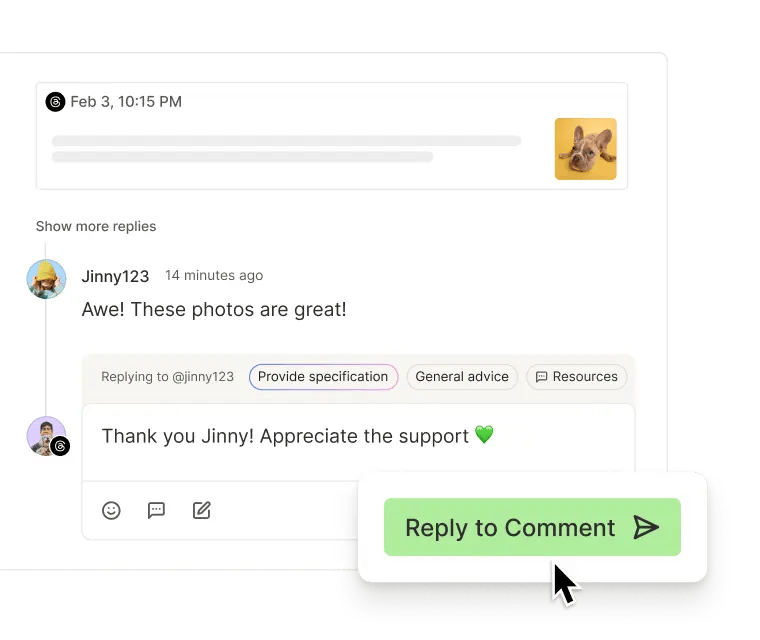760x640 pixels.
Task: Click the Threads badge on replier avatar
Action: (60, 446)
